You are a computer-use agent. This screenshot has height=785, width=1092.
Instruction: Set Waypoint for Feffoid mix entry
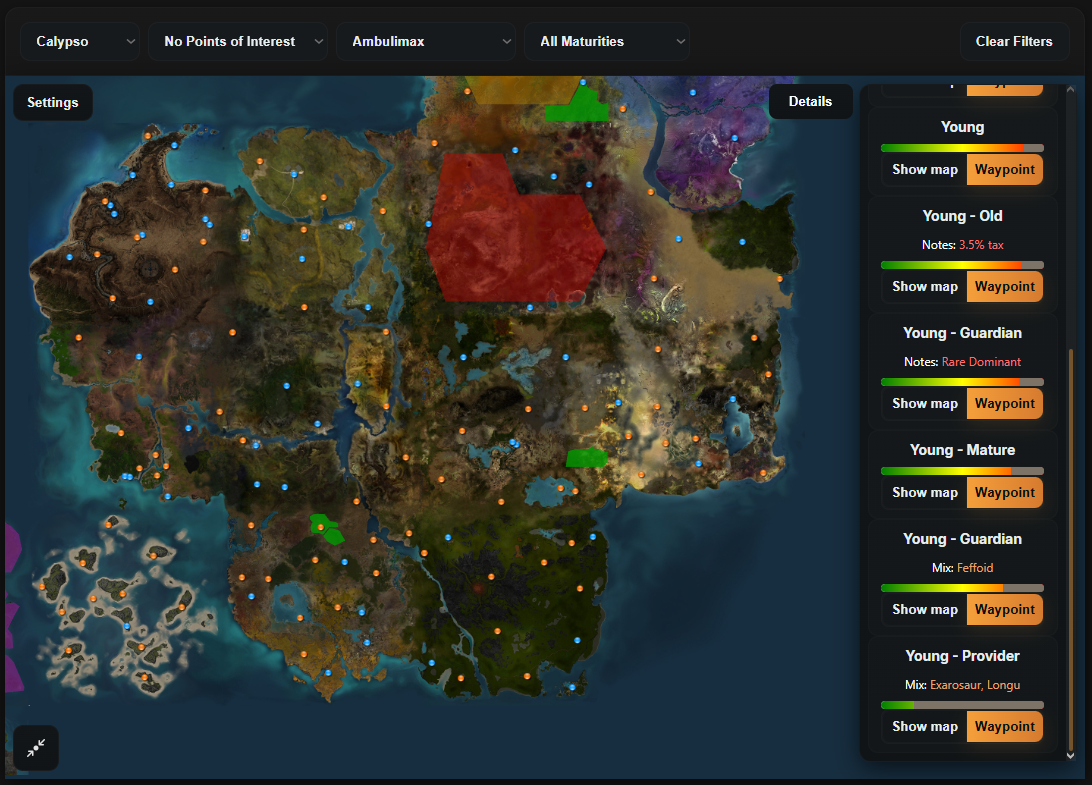[1004, 609]
